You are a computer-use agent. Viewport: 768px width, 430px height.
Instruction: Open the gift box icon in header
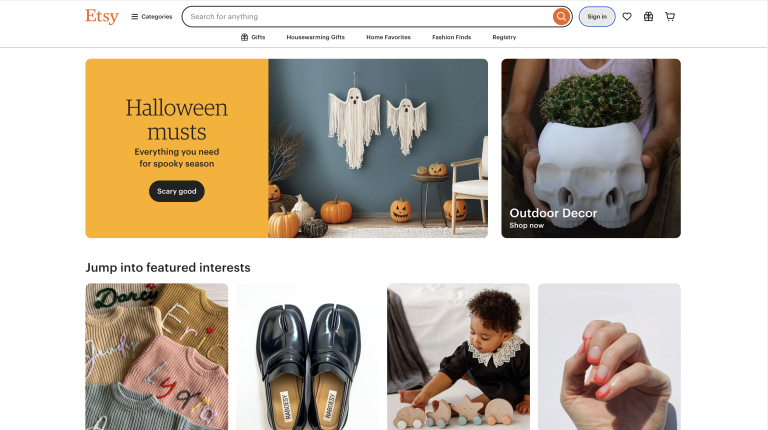point(648,17)
